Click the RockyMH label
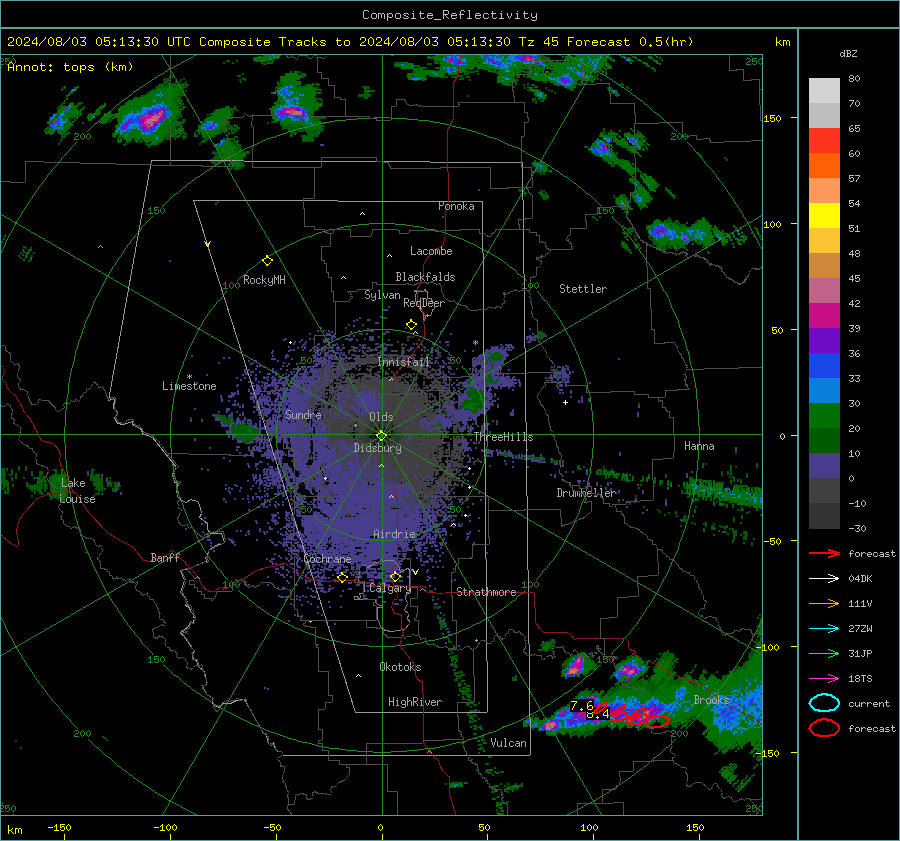 tap(264, 280)
